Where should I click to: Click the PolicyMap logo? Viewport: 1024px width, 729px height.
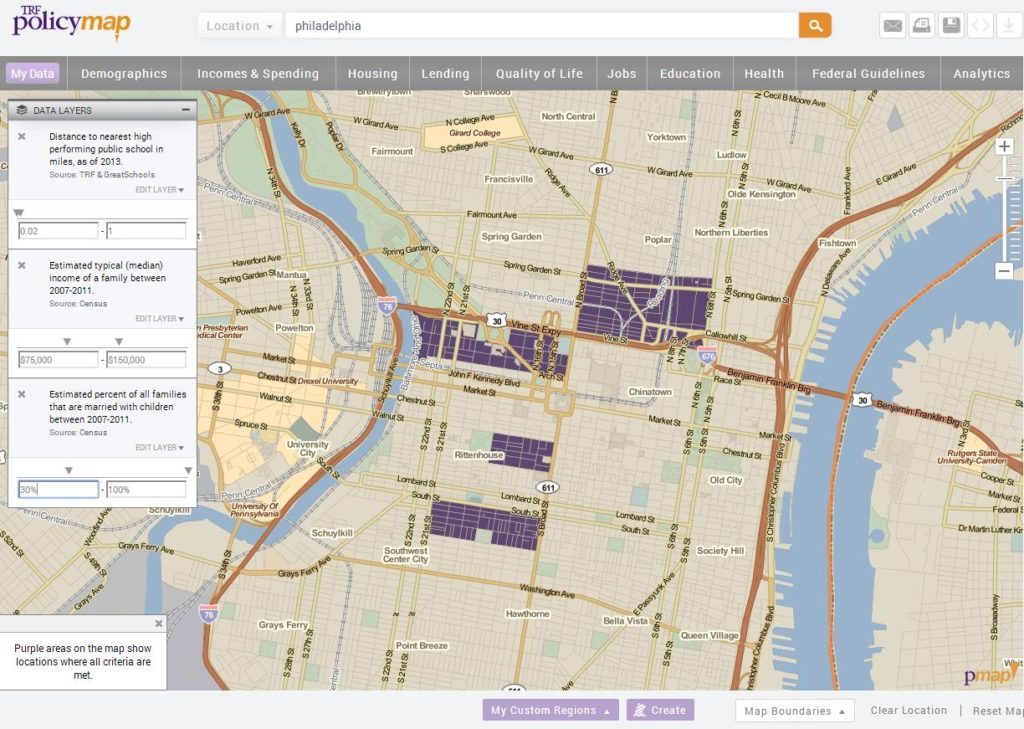pyautogui.click(x=70, y=23)
